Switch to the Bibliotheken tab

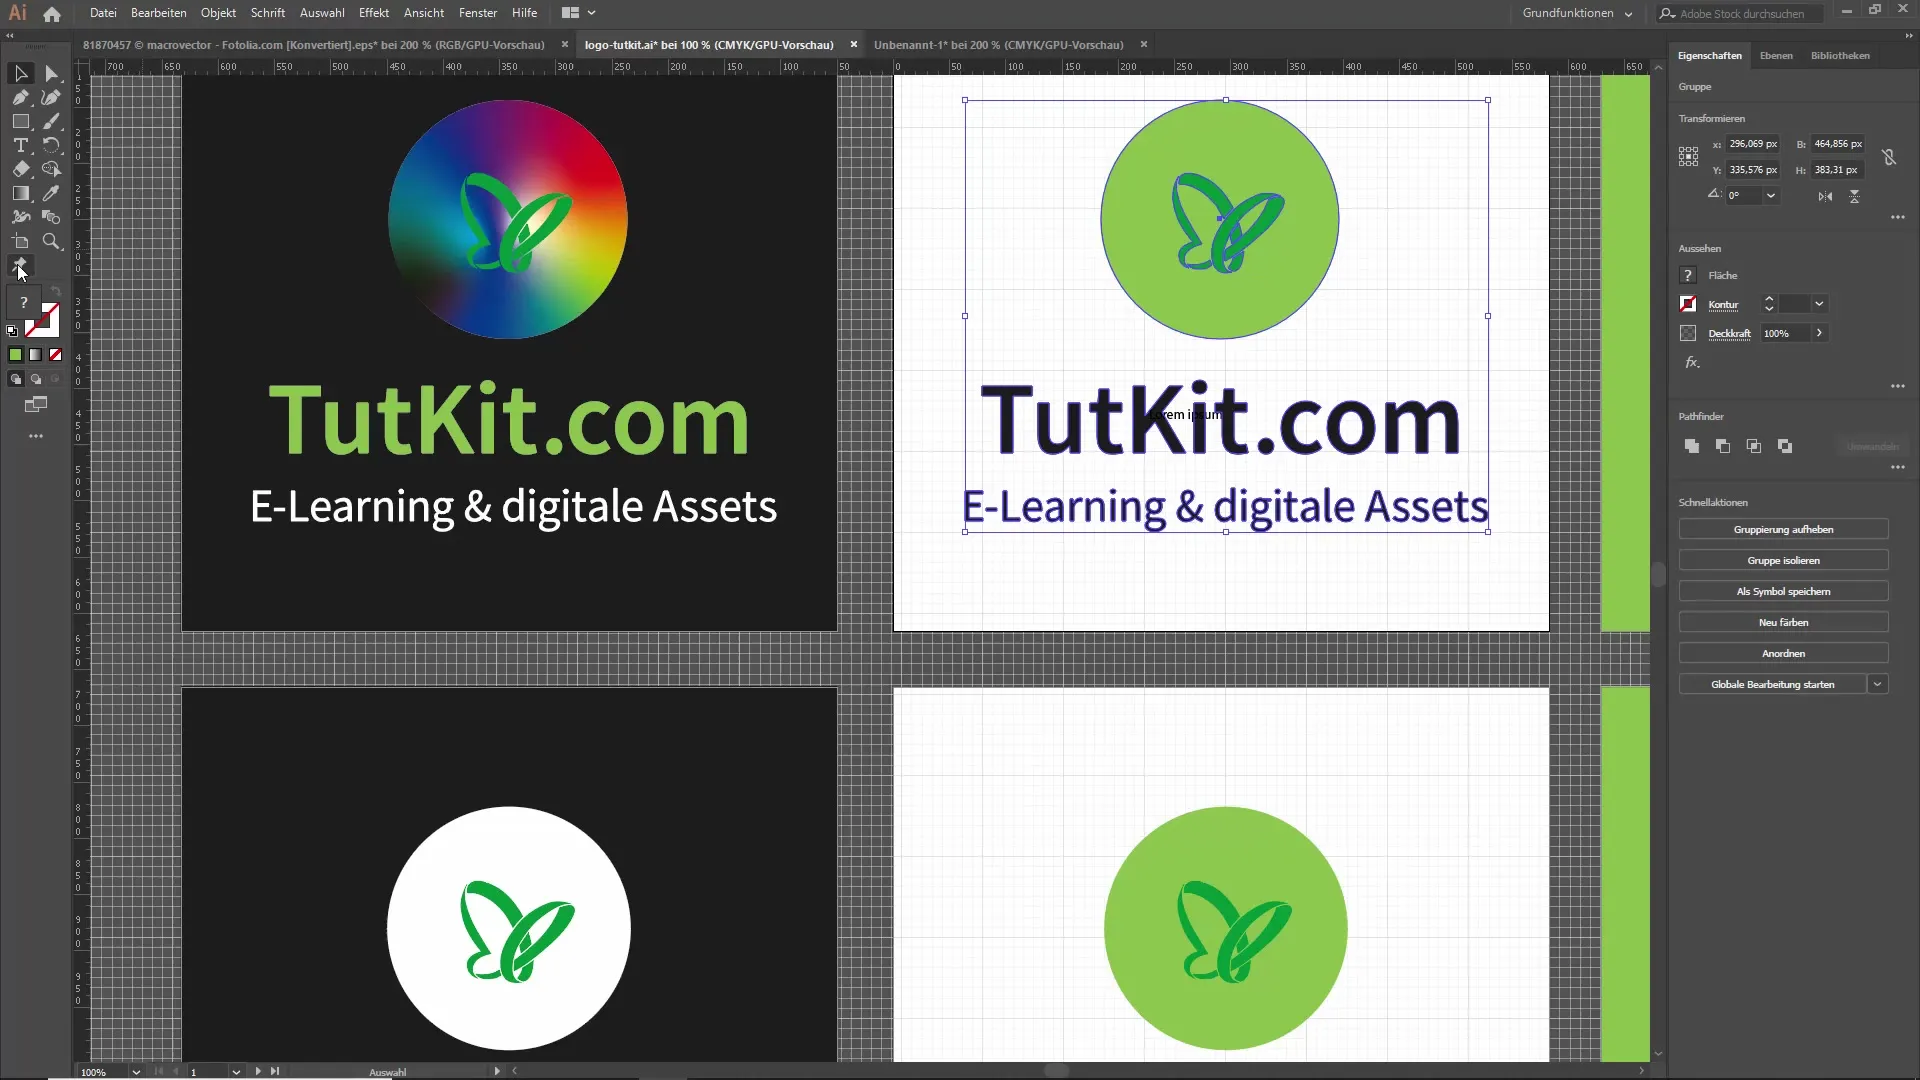[1840, 56]
